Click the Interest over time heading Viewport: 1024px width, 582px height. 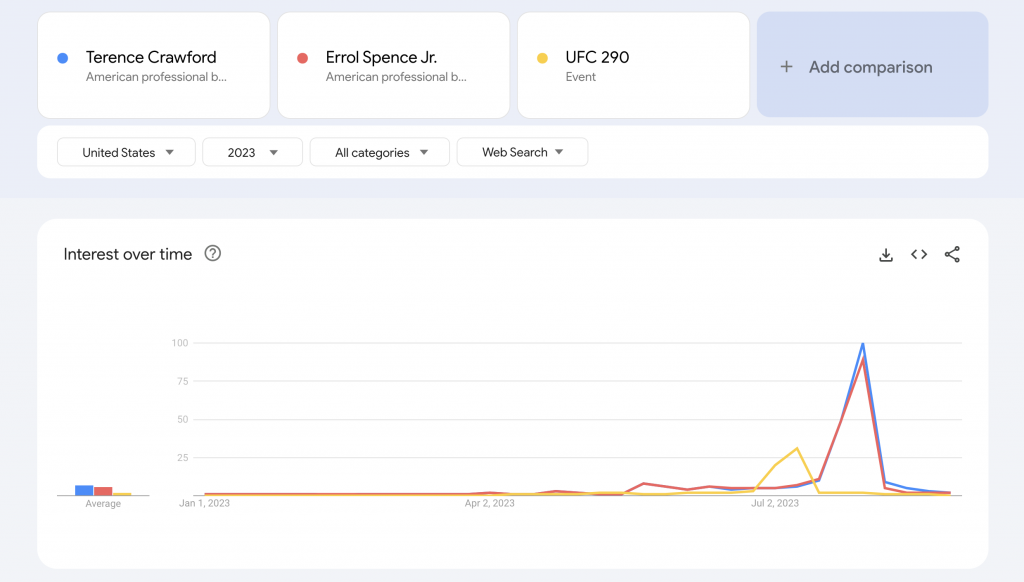point(128,254)
